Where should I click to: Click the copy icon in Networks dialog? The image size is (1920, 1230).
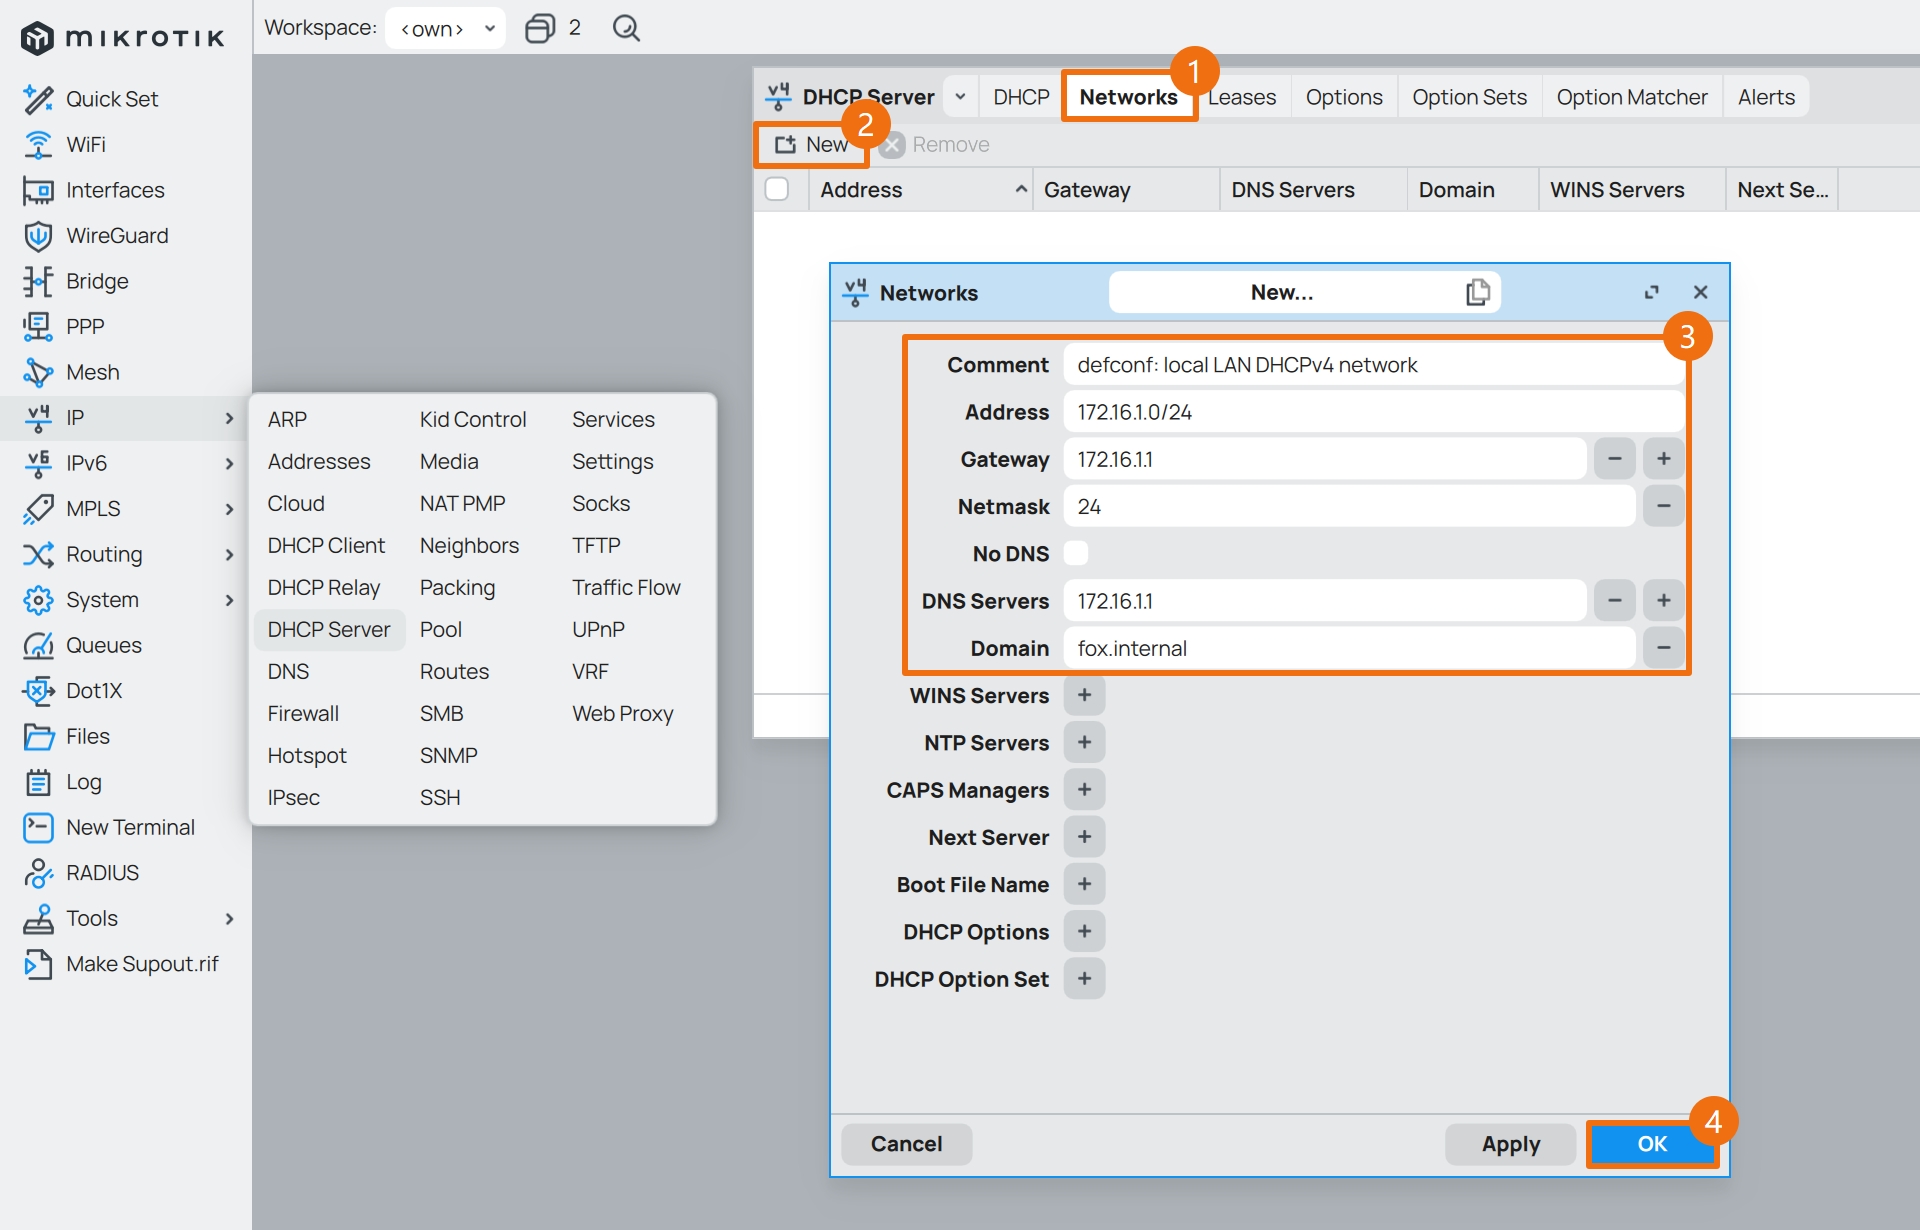(1477, 292)
